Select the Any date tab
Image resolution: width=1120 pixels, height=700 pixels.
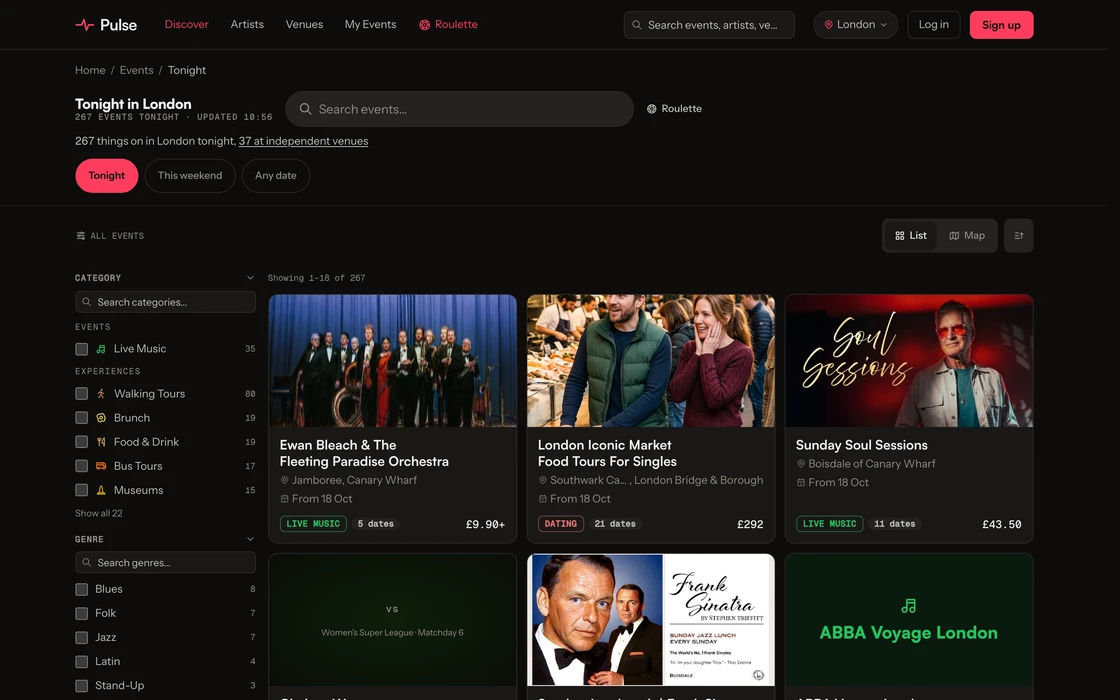click(276, 176)
